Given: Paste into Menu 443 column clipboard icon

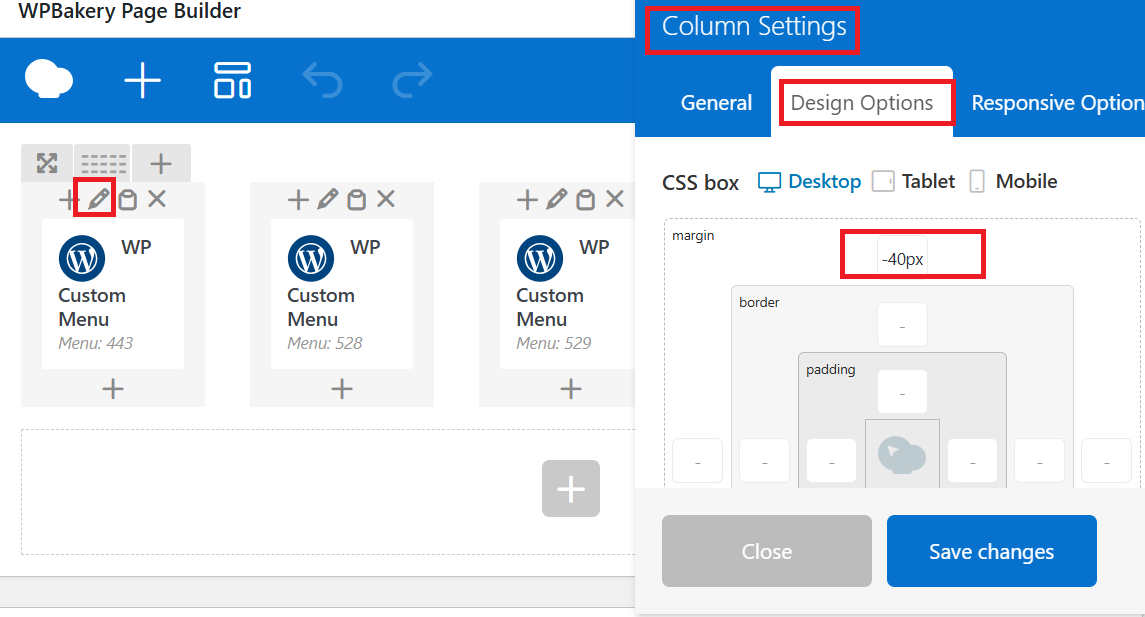Looking at the screenshot, I should point(128,199).
